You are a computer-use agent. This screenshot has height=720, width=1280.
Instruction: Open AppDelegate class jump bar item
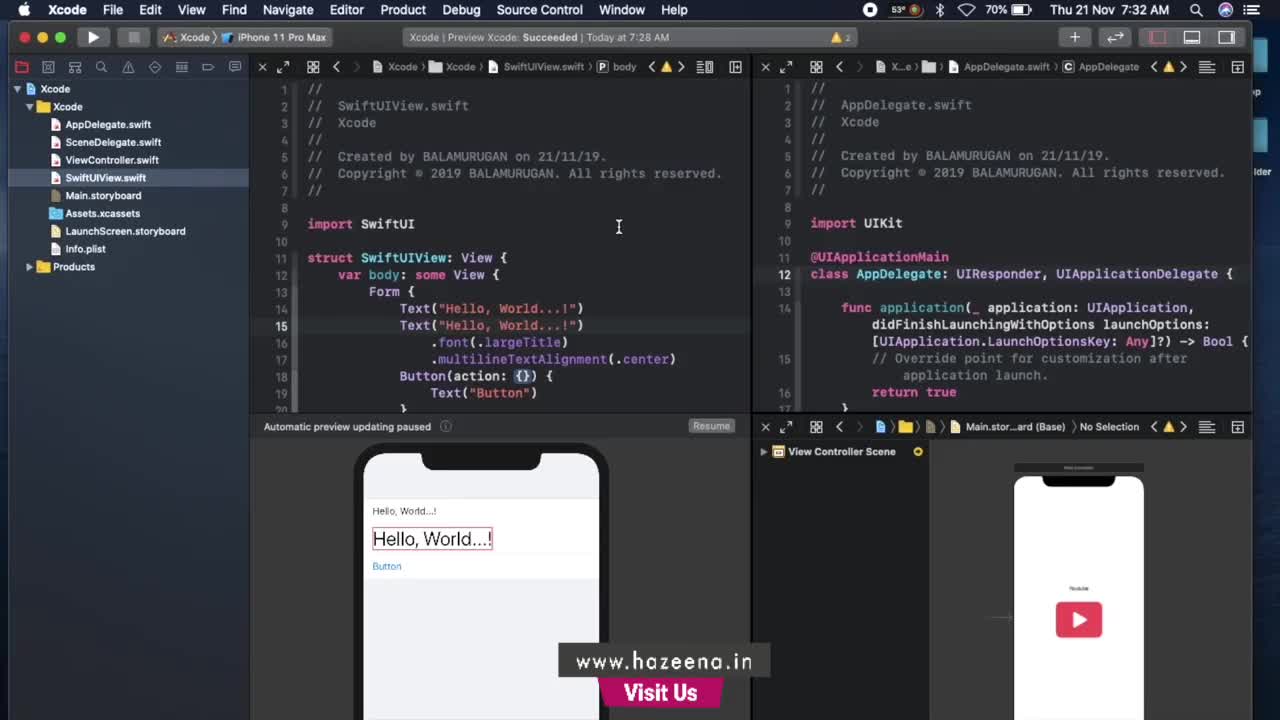coord(1101,67)
